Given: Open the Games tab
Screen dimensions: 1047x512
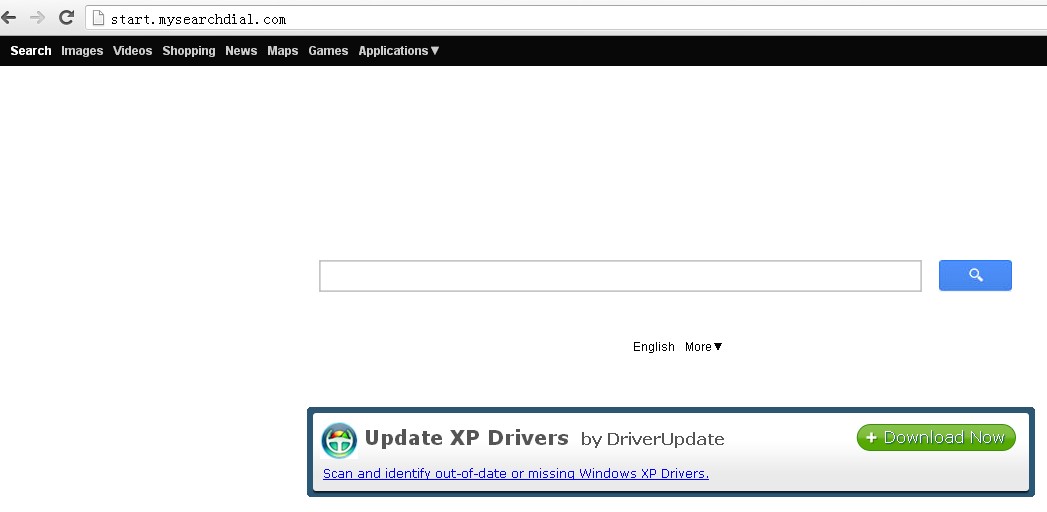Looking at the screenshot, I should (328, 51).
